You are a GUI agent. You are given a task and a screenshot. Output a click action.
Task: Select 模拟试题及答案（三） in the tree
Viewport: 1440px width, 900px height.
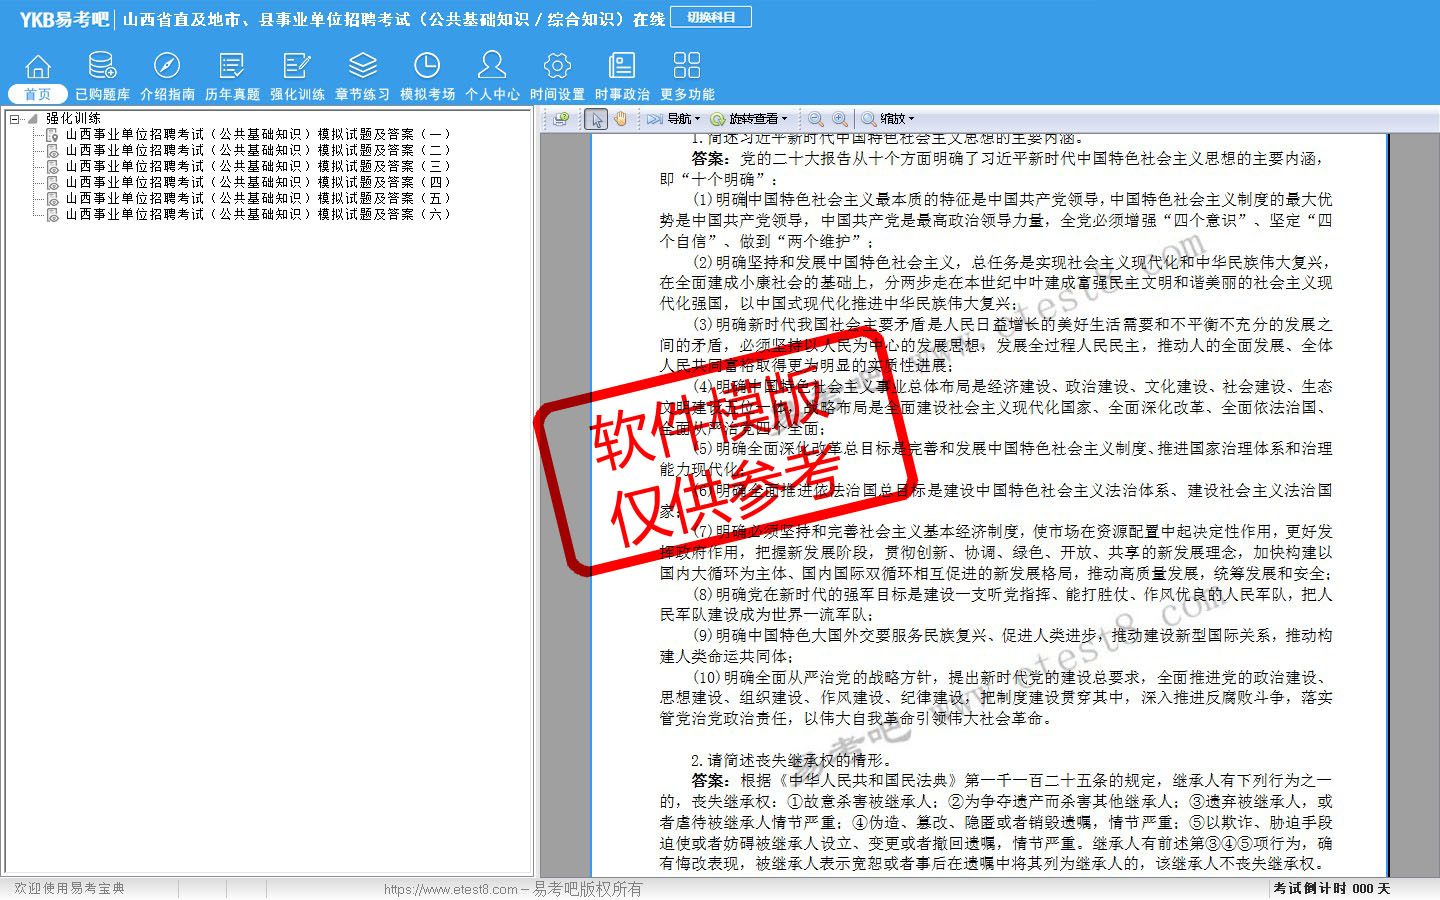tap(258, 166)
